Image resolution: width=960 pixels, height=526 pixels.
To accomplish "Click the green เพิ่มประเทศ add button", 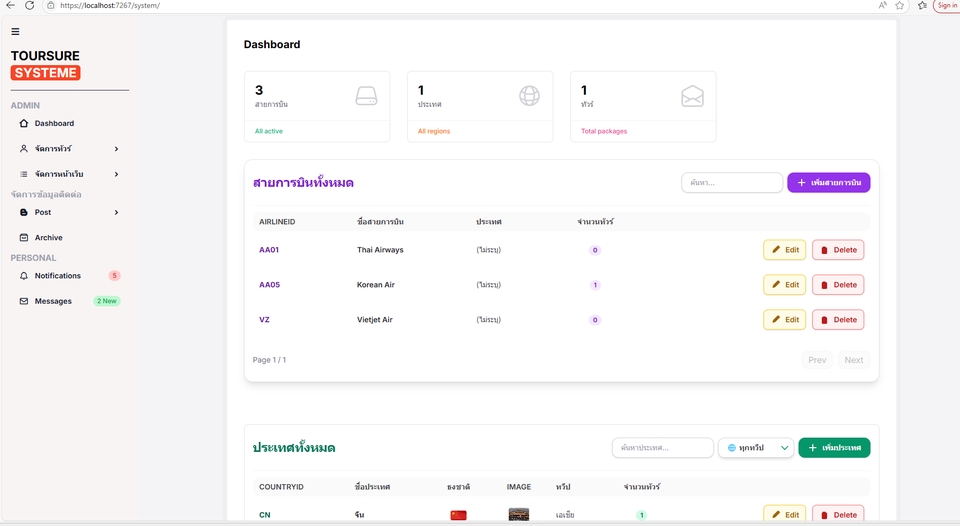I will pyautogui.click(x=833, y=448).
